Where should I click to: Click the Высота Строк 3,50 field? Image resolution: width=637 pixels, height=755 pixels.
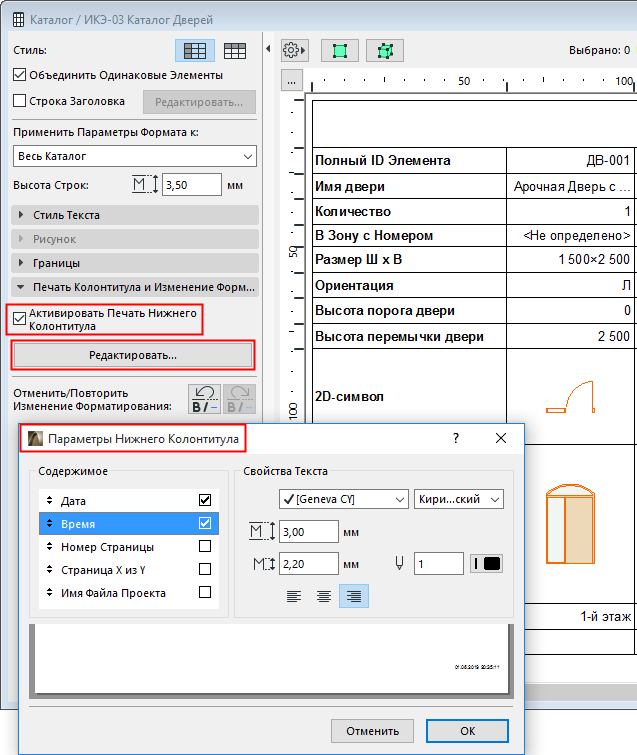point(192,185)
